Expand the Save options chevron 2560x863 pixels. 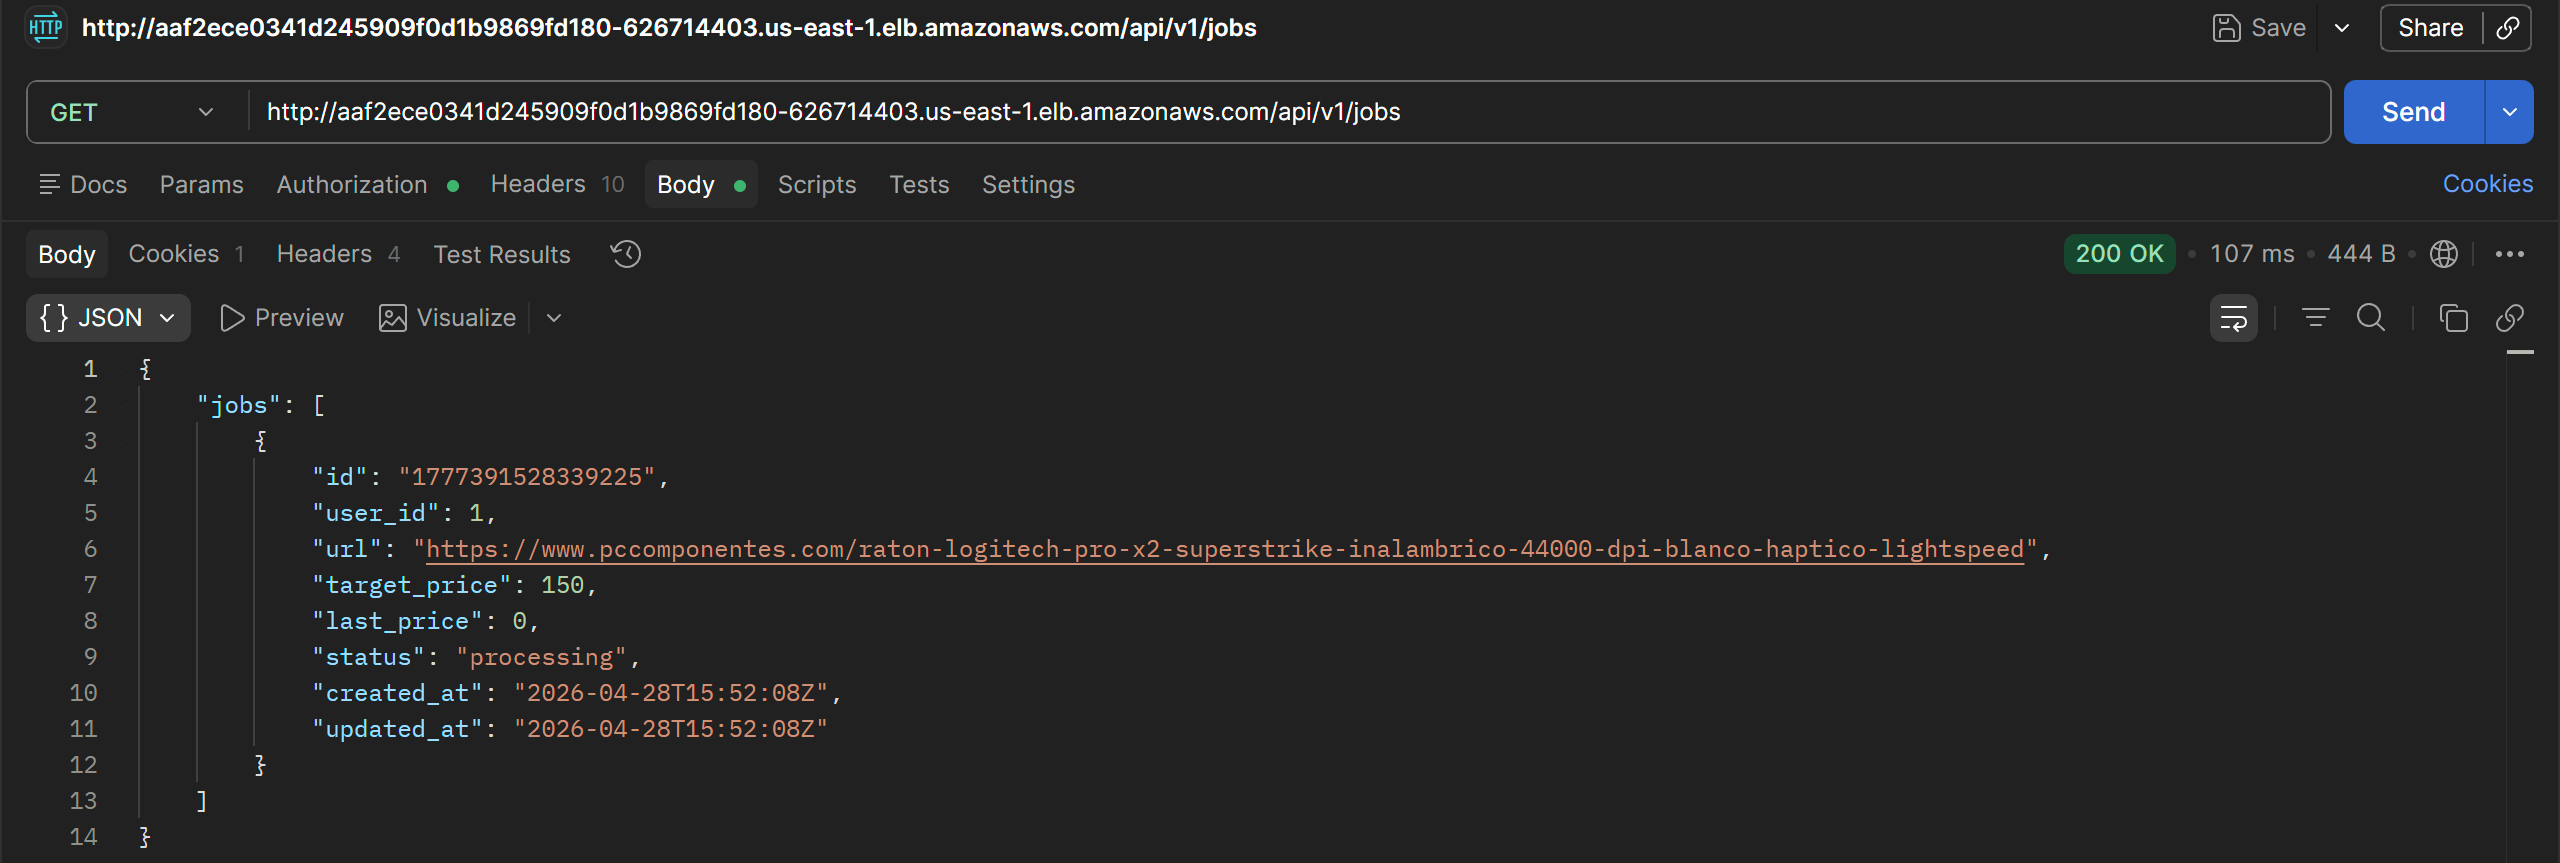[2342, 28]
